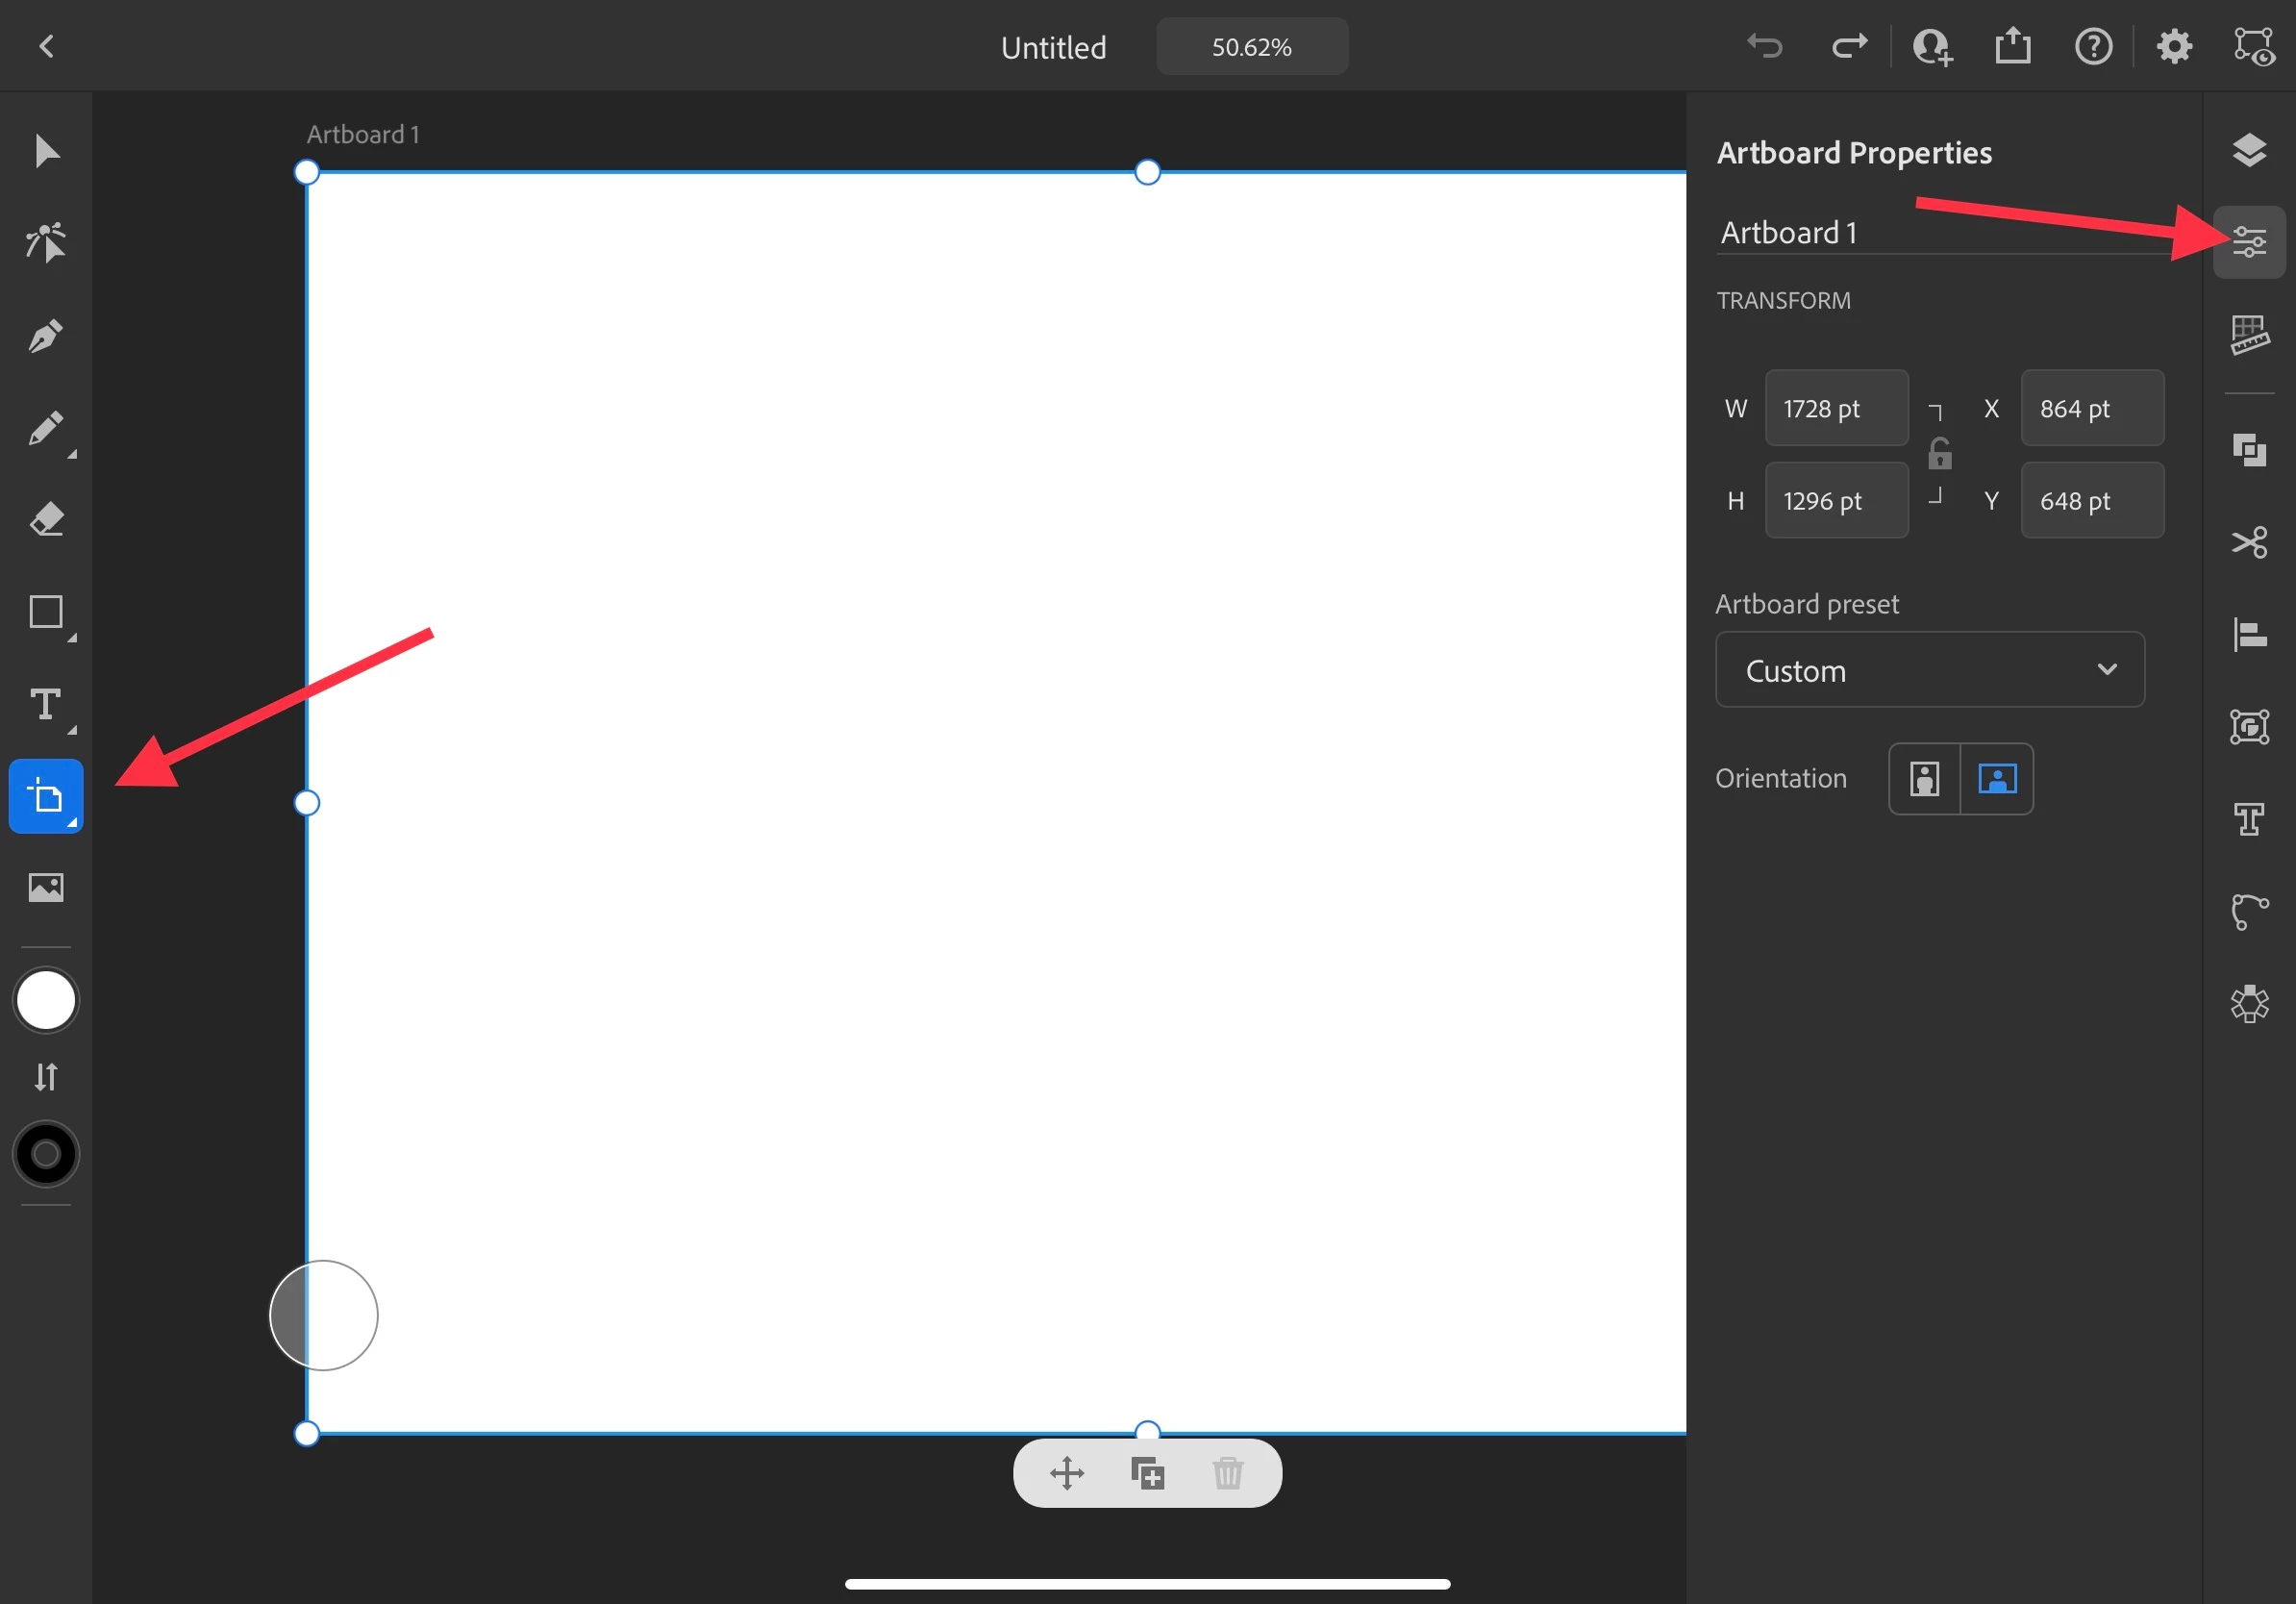Screen dimensions: 2296x1604
Task: Open the Precision grid panel
Action: (x=2249, y=335)
